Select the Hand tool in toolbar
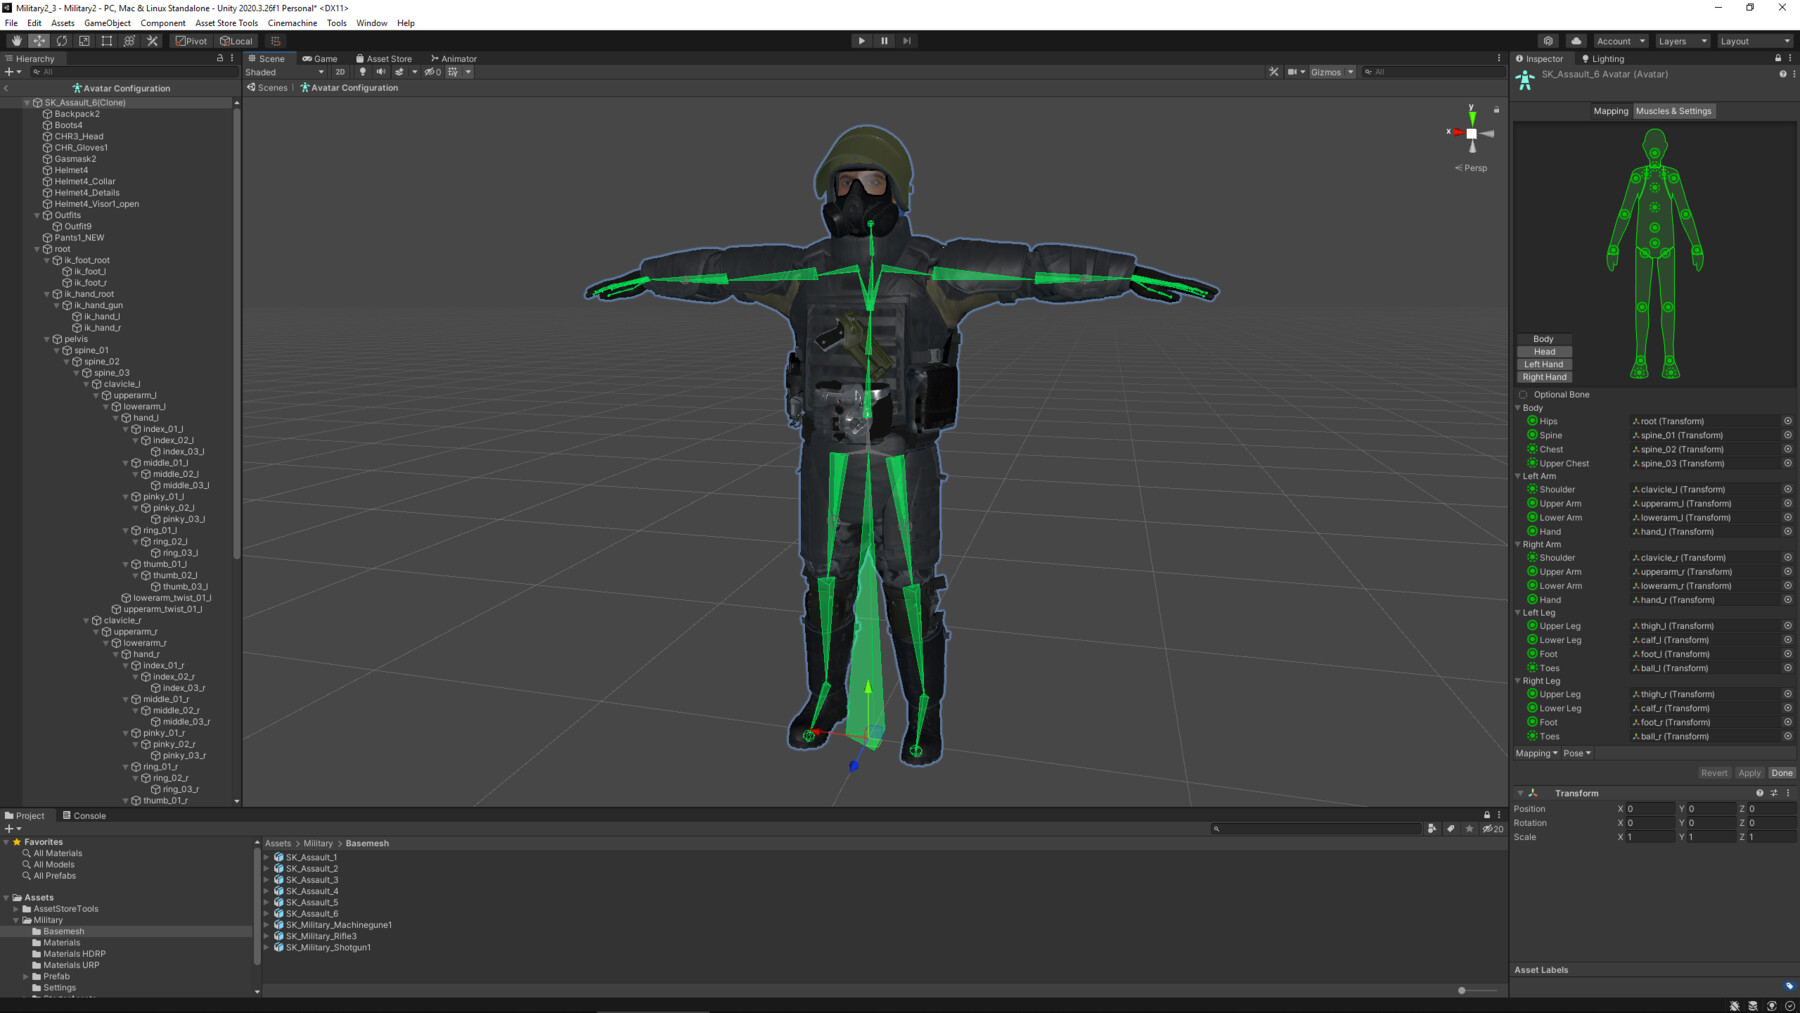The width and height of the screenshot is (1800, 1013). coord(16,41)
